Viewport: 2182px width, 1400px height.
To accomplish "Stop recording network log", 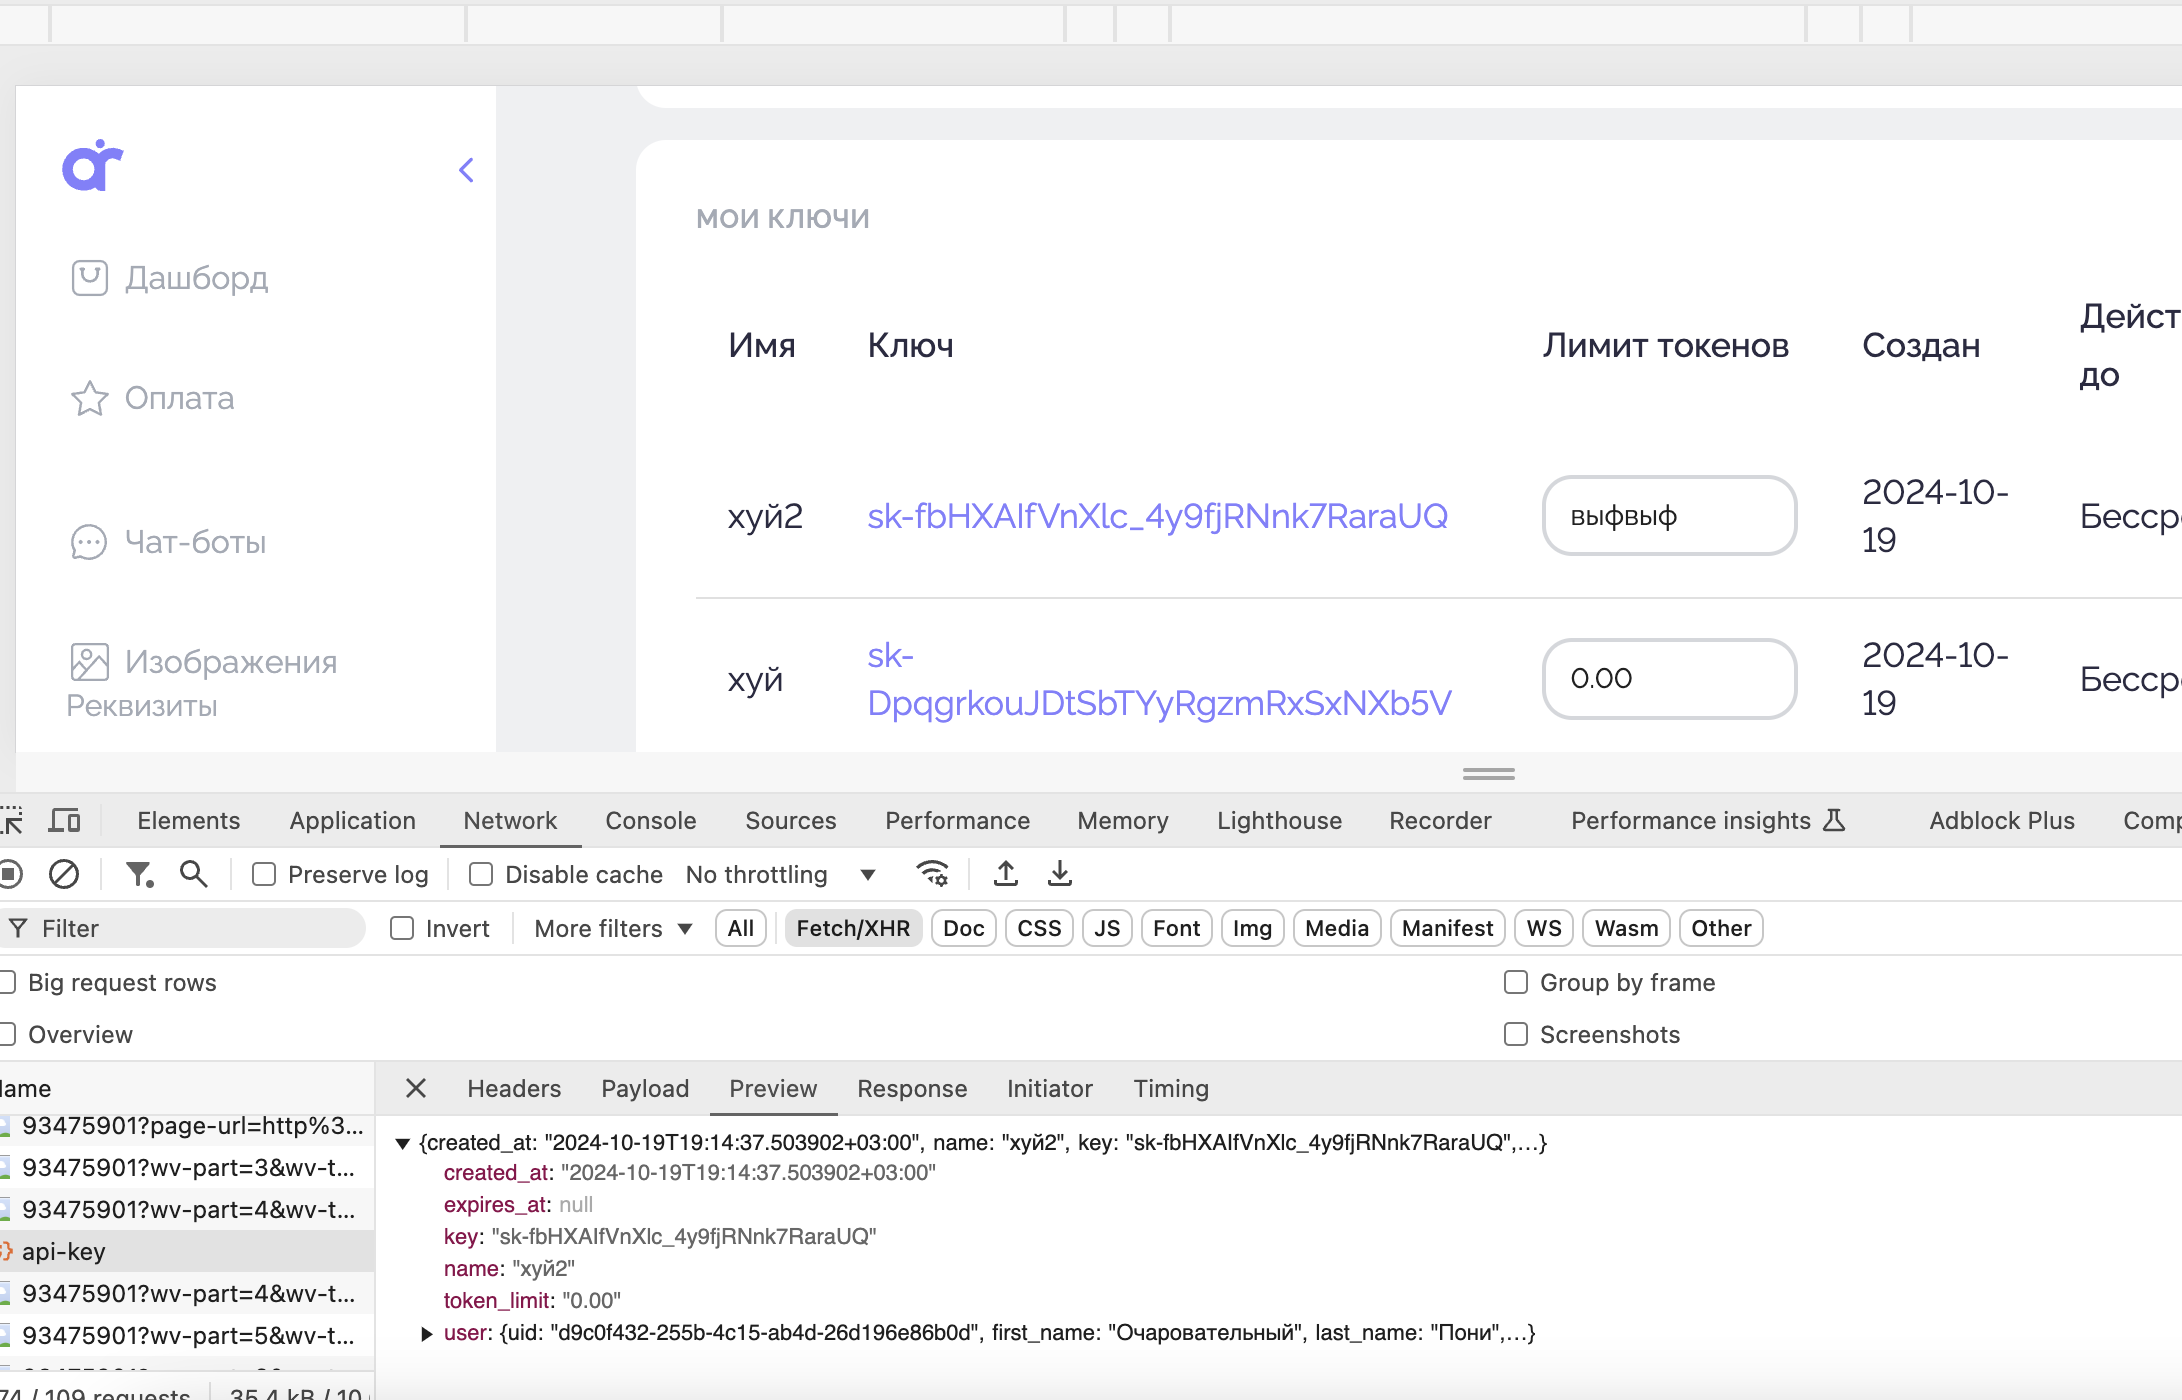I will (10, 875).
